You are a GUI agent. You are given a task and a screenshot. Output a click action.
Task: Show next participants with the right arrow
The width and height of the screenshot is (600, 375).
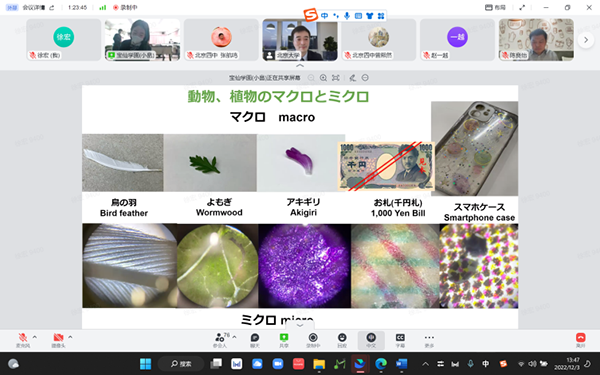click(585, 40)
